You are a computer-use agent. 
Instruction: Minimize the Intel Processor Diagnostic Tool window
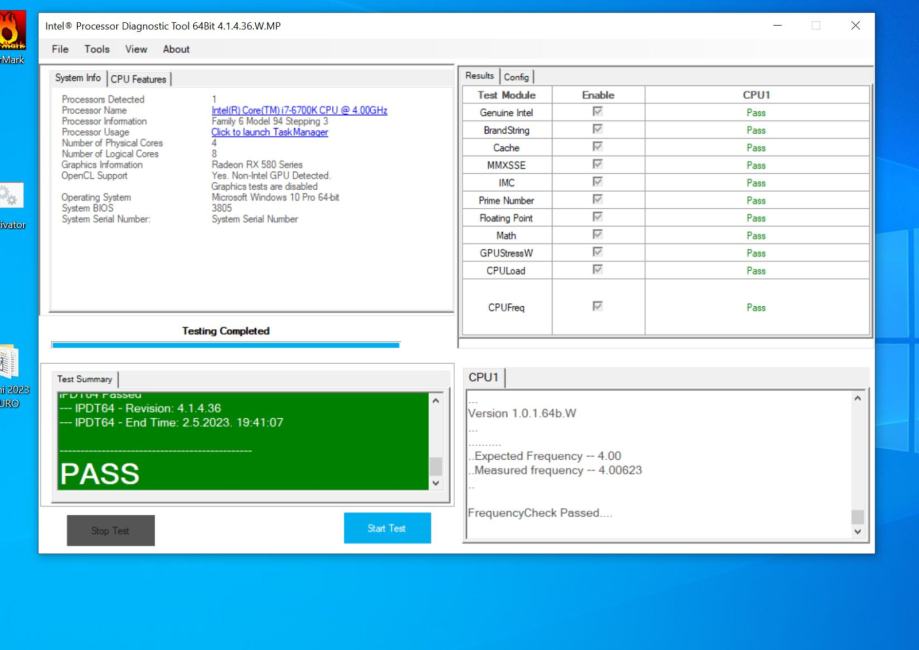coord(779,25)
